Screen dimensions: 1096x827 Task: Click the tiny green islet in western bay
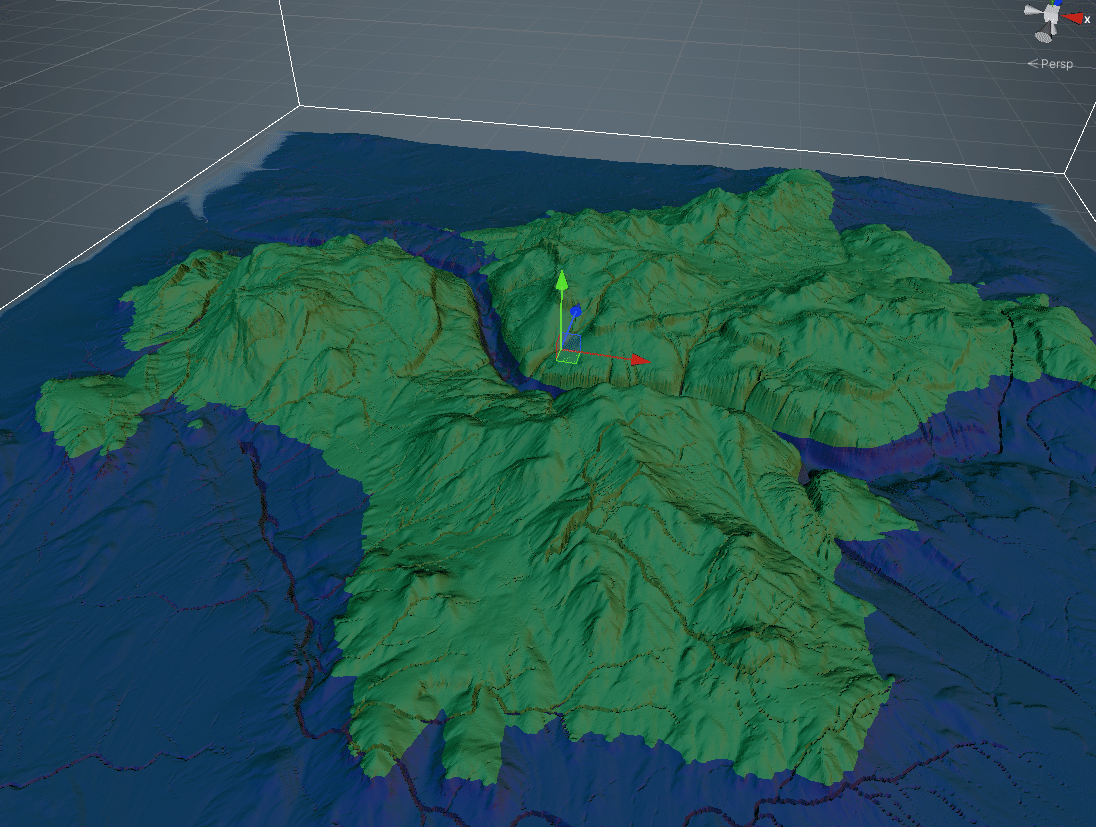pos(198,423)
